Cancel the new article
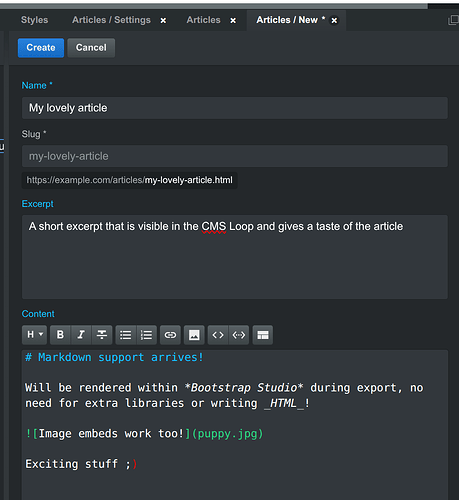The height and width of the screenshot is (500, 459). [91, 48]
